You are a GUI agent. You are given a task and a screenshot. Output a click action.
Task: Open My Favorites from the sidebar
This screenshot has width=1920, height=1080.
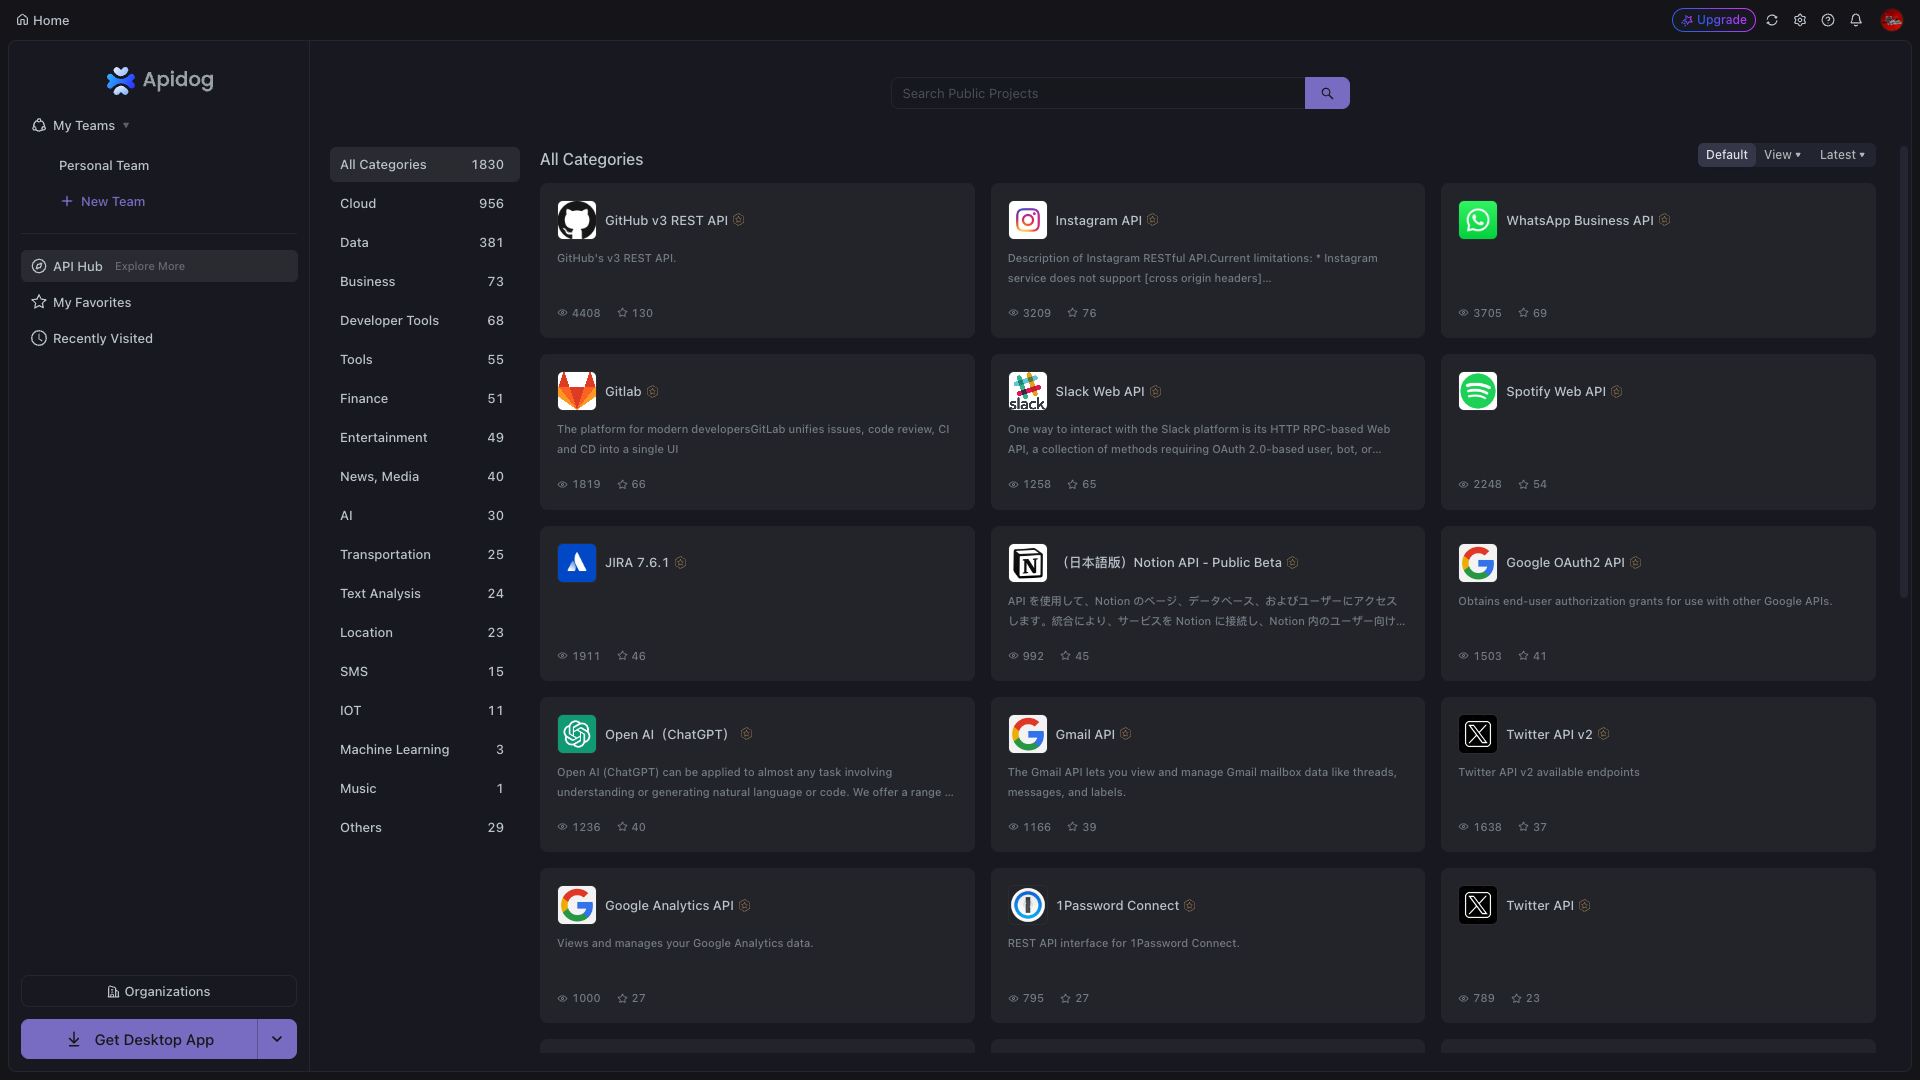pos(92,302)
